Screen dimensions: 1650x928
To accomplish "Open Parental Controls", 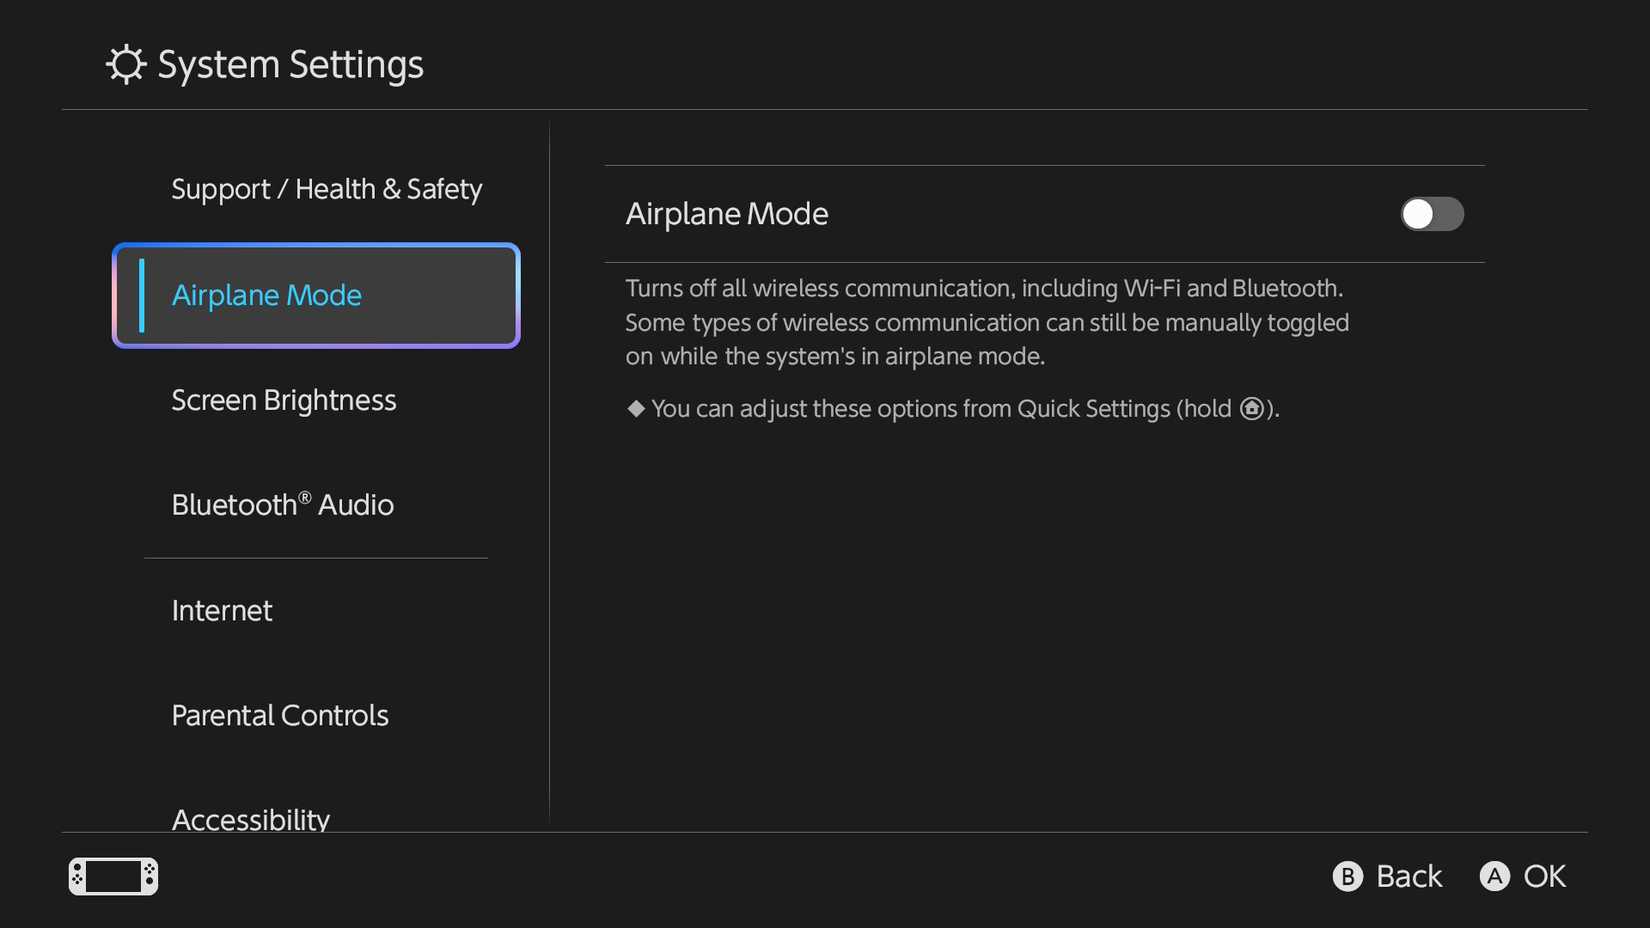I will click(280, 716).
